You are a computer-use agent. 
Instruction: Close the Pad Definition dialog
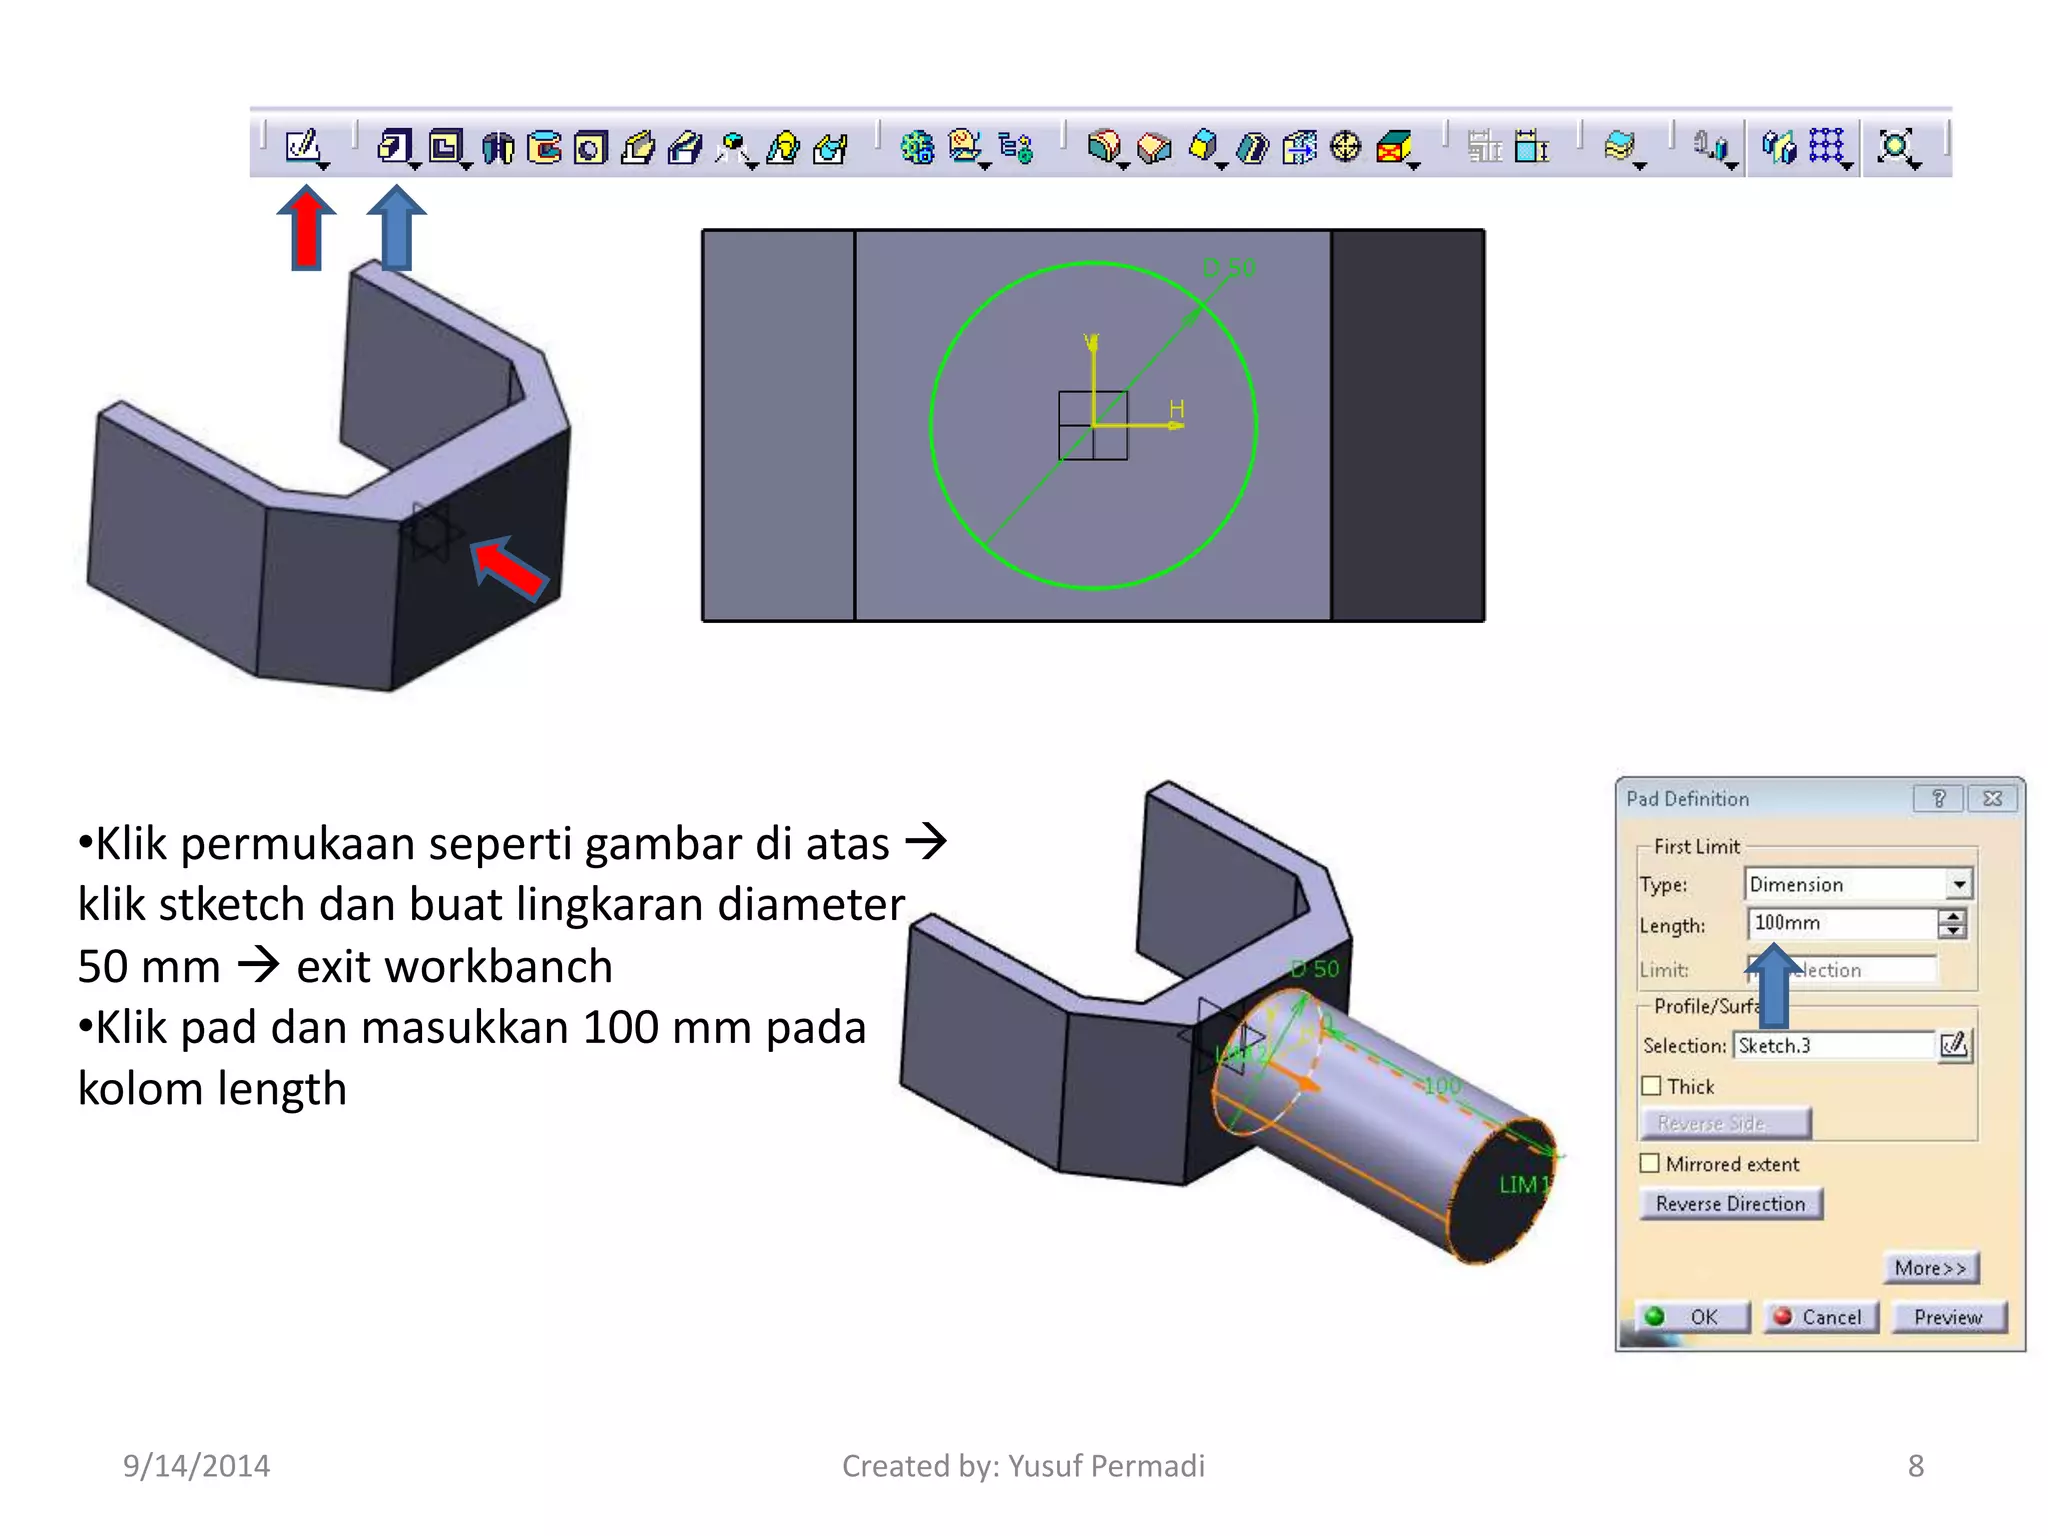tap(1992, 798)
